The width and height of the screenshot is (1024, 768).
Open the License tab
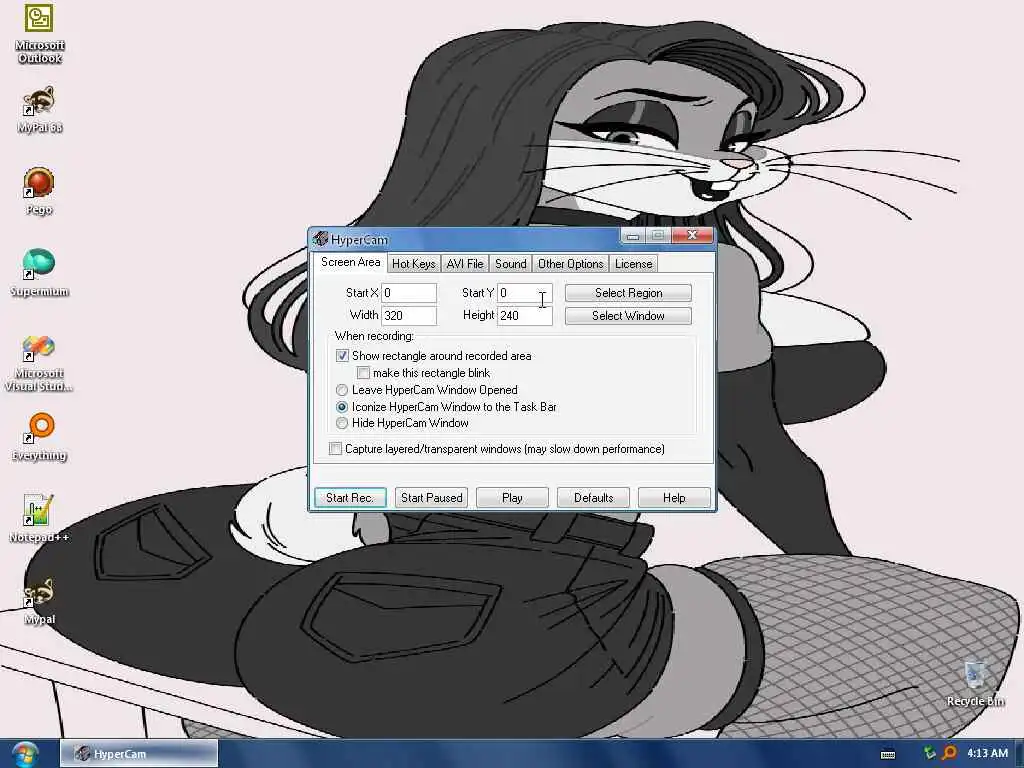[633, 264]
